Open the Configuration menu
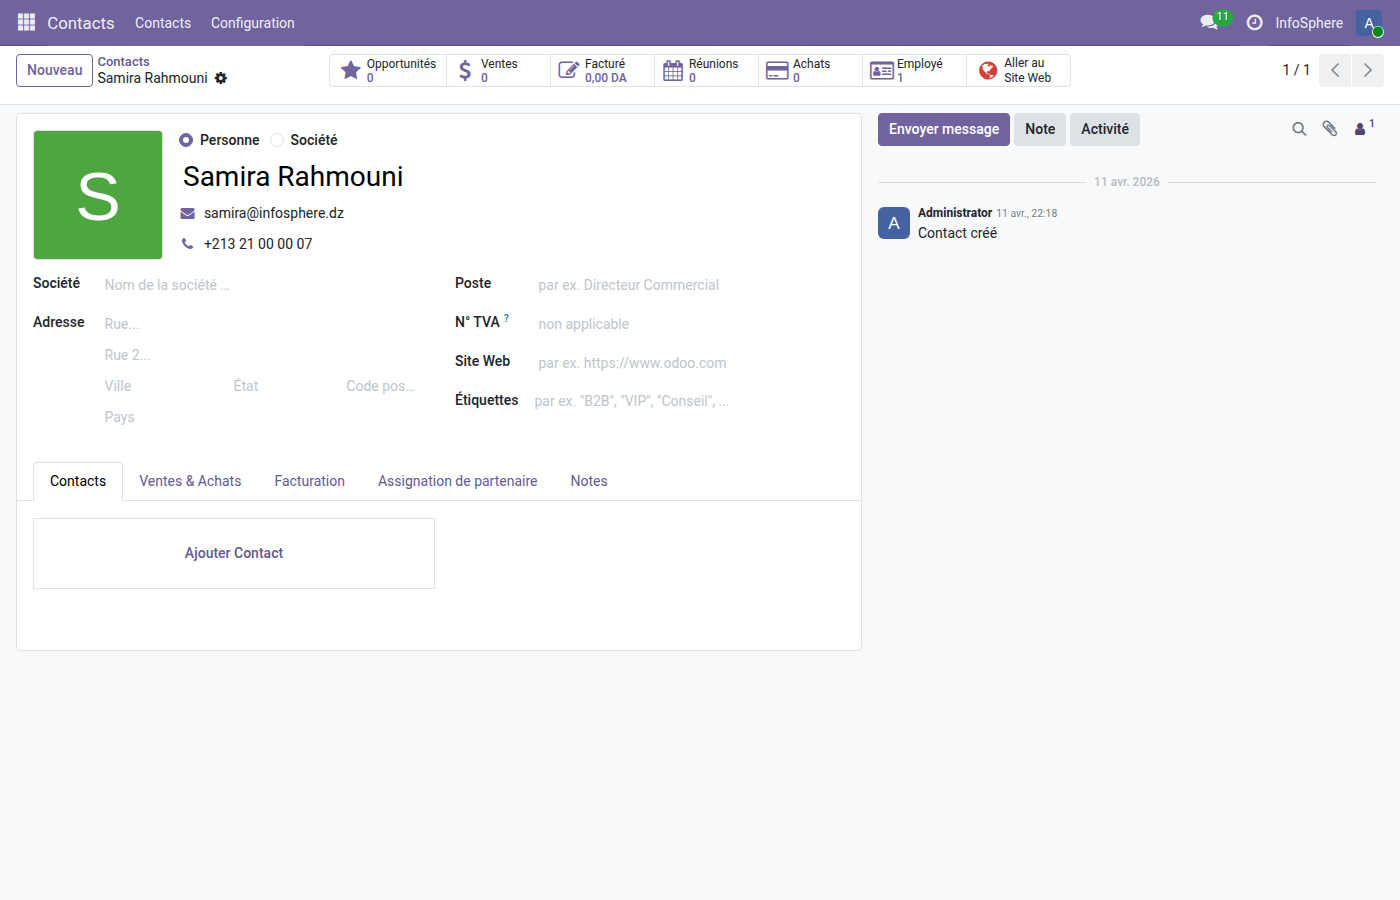 tap(252, 22)
